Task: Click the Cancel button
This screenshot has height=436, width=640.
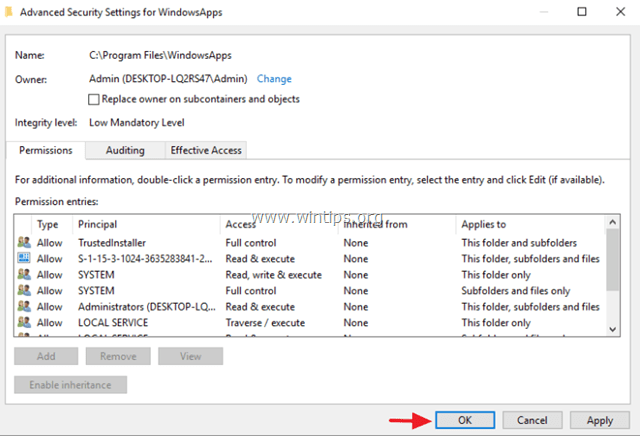Action: pos(532,420)
